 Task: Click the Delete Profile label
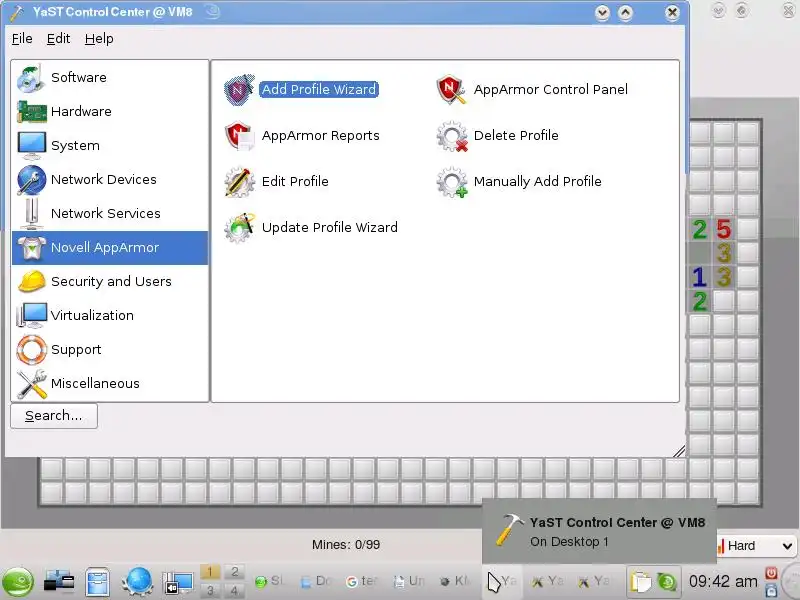pos(516,136)
